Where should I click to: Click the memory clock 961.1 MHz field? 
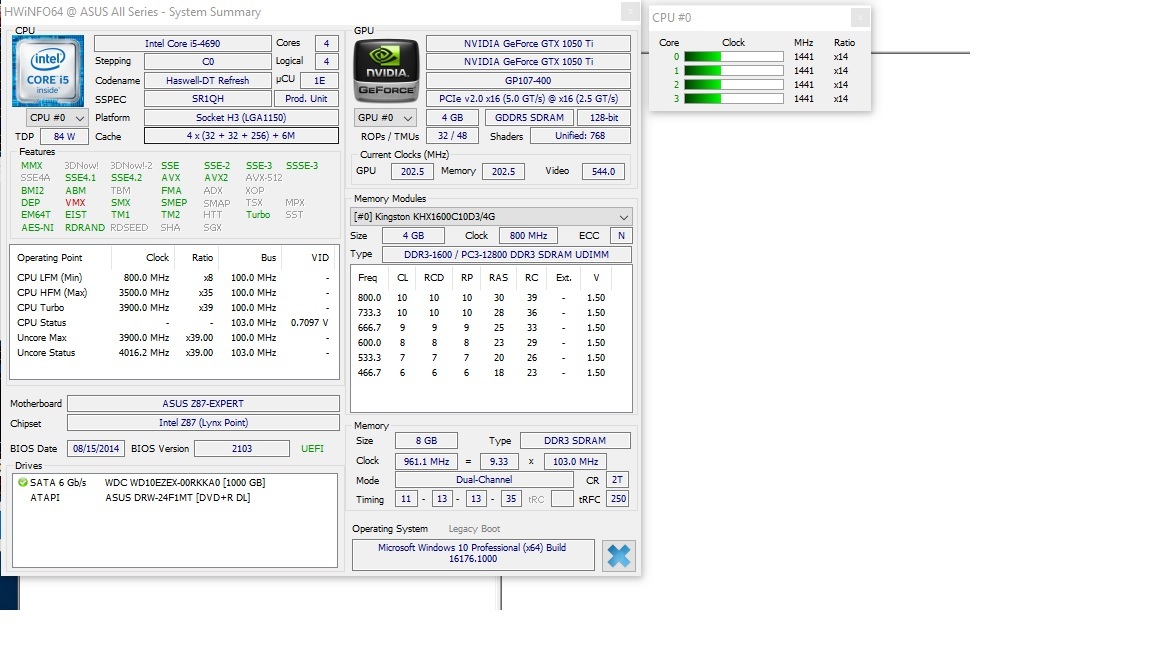click(426, 461)
